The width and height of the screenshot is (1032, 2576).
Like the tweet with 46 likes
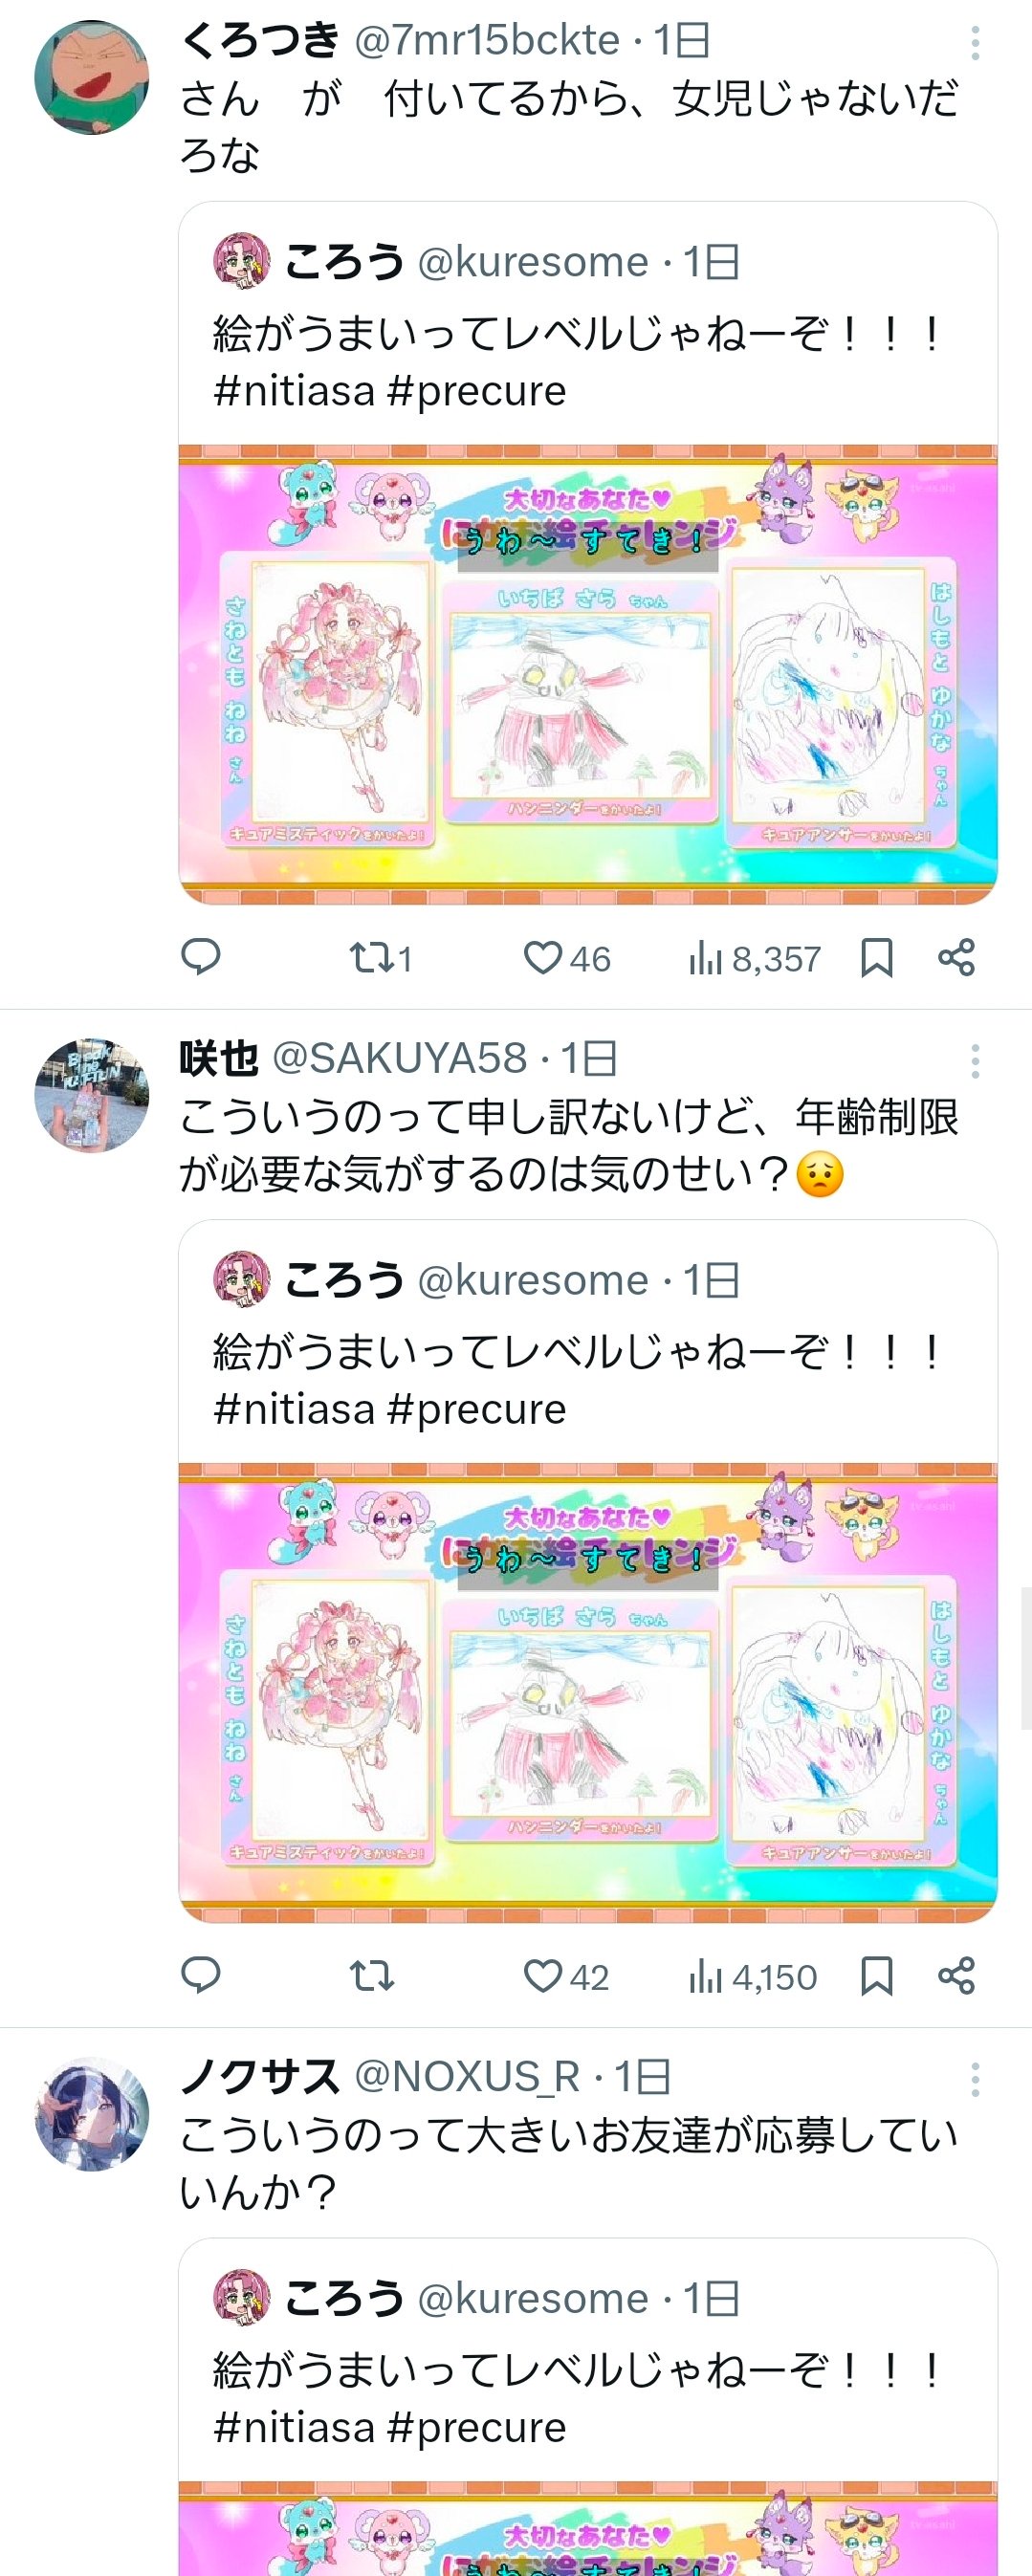(x=567, y=958)
